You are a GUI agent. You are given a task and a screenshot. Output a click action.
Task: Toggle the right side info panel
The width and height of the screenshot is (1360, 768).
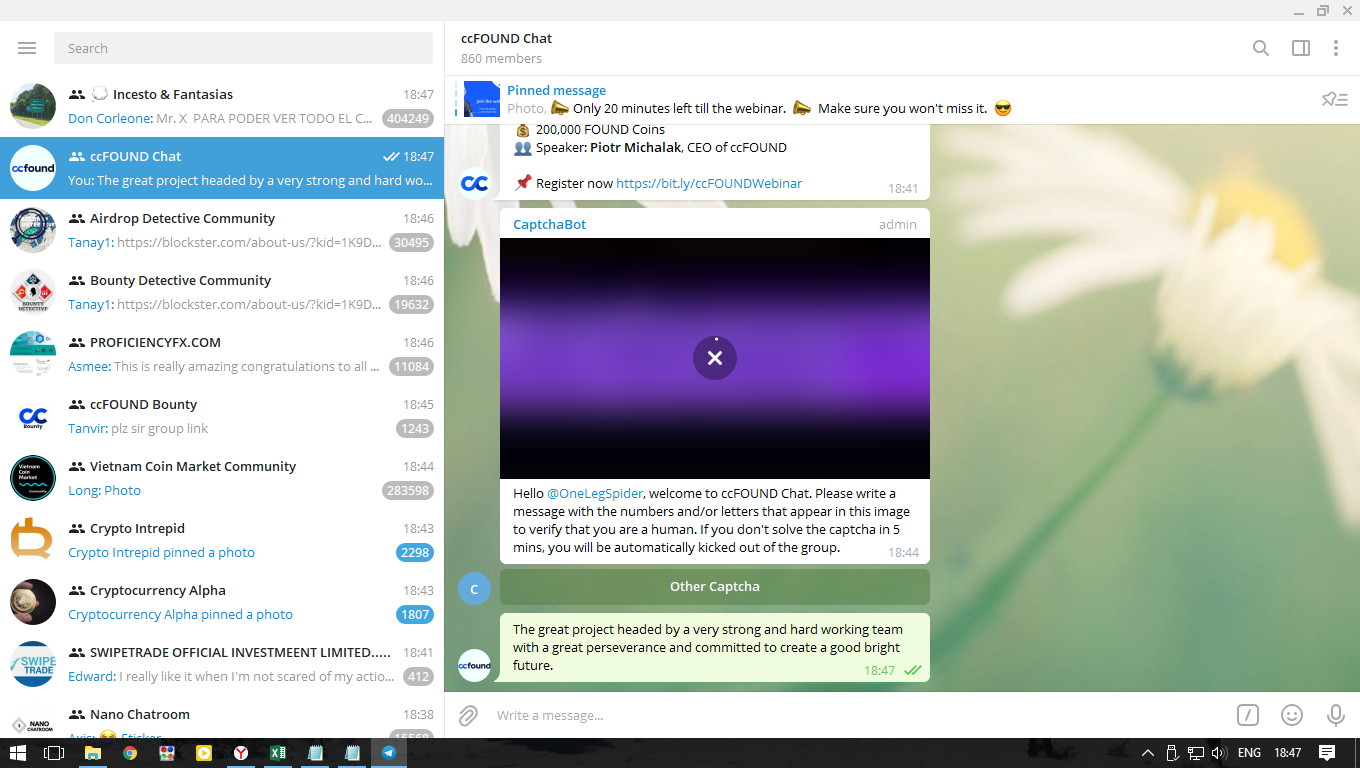(1301, 48)
